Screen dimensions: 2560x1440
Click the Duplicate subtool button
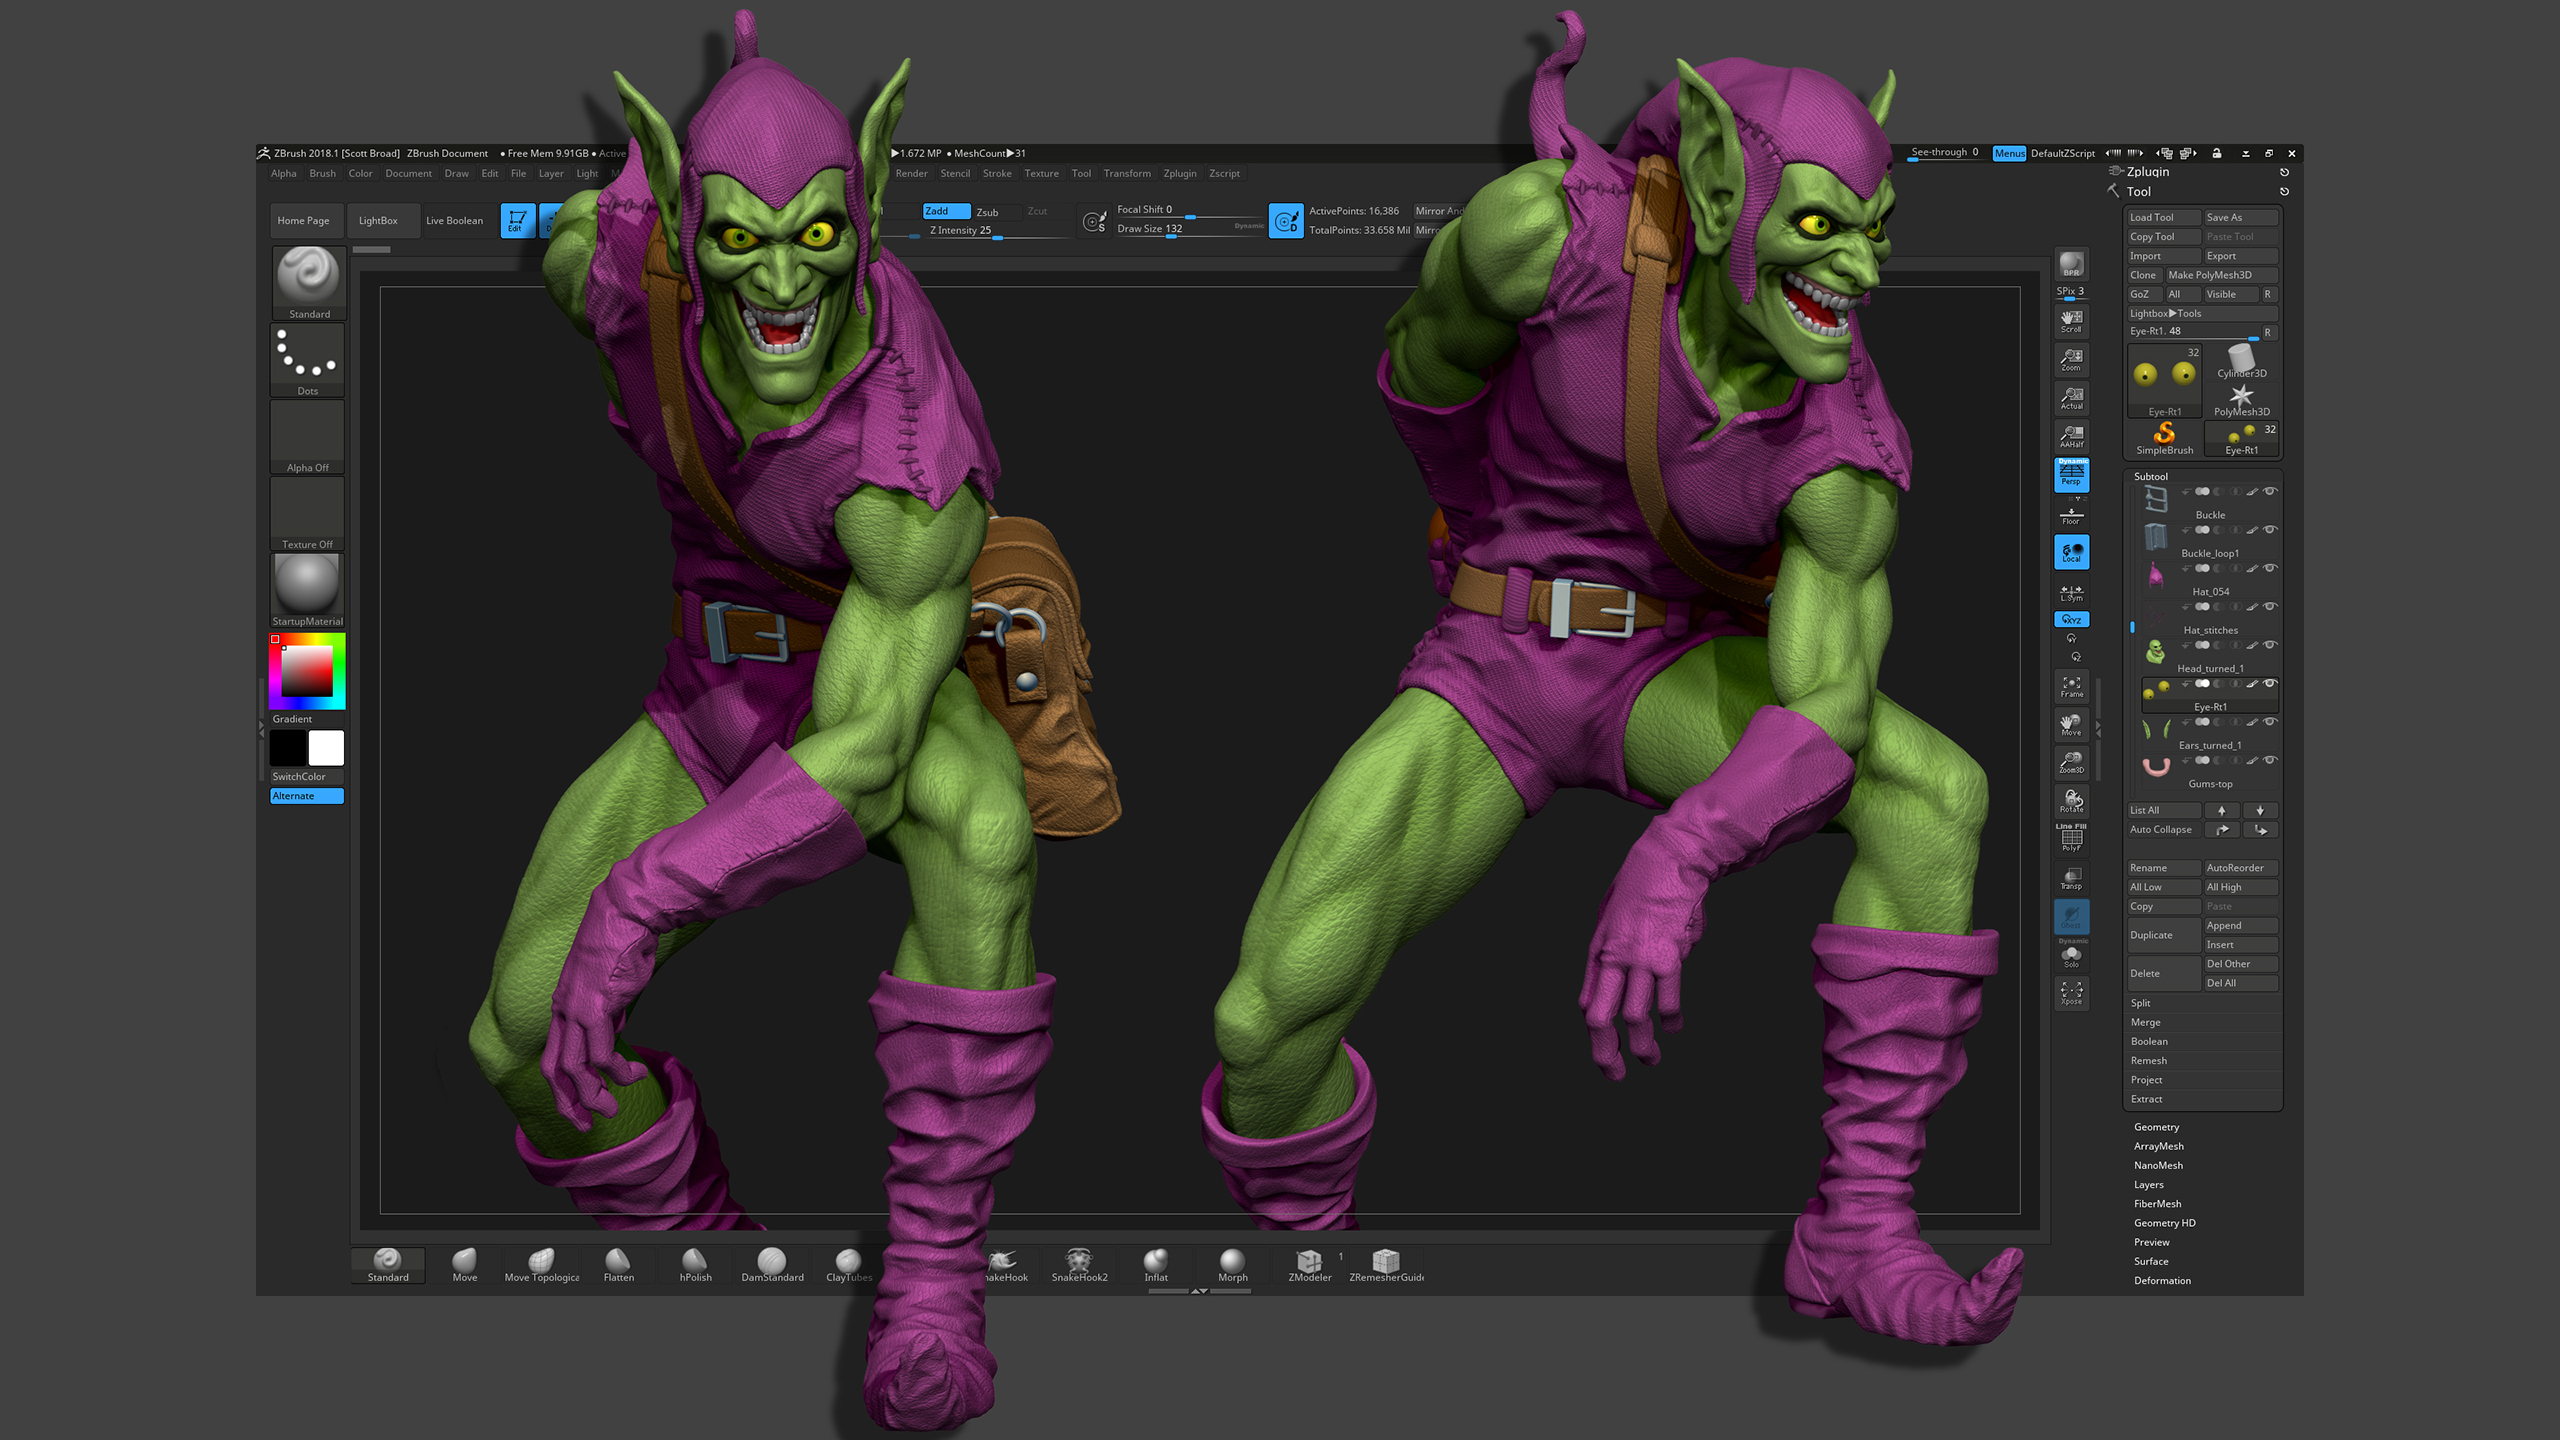(2163, 936)
